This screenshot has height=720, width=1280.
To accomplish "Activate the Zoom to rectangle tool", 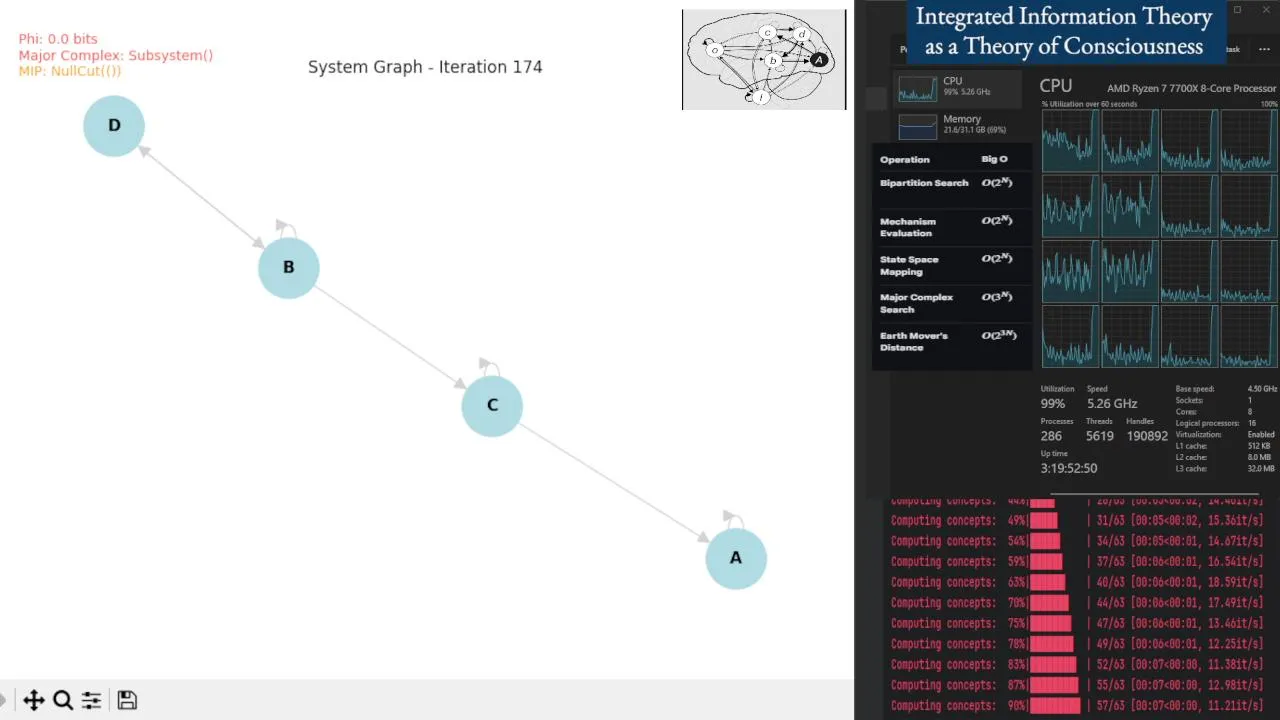I will pyautogui.click(x=63, y=700).
